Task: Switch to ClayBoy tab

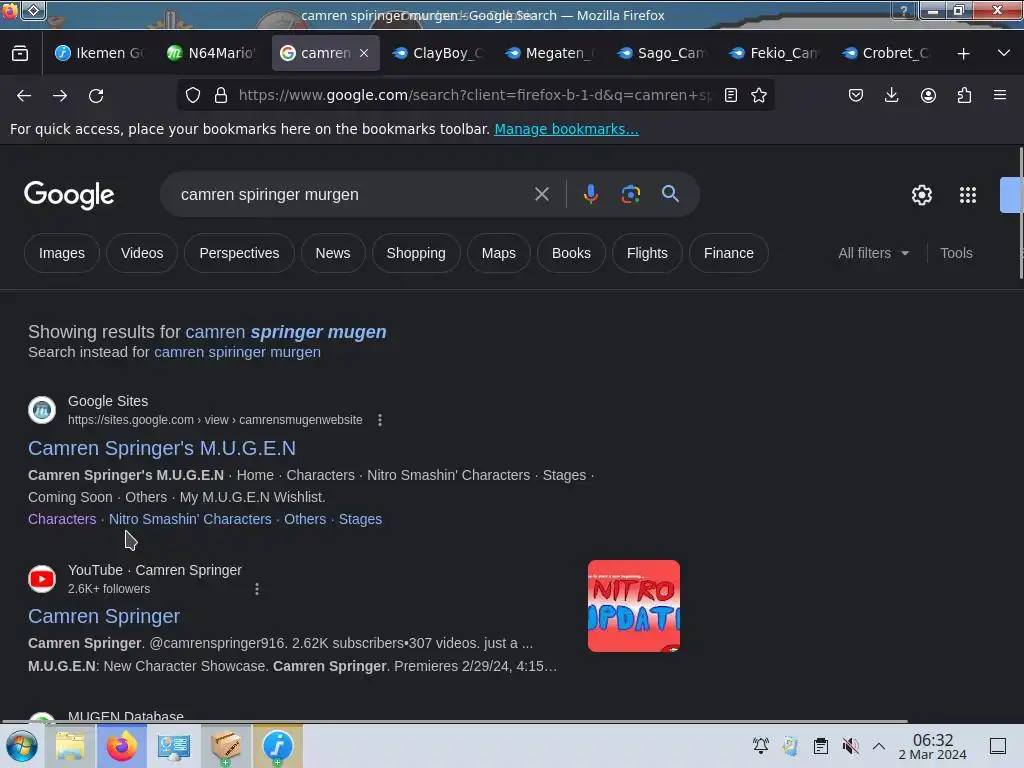Action: (x=437, y=53)
